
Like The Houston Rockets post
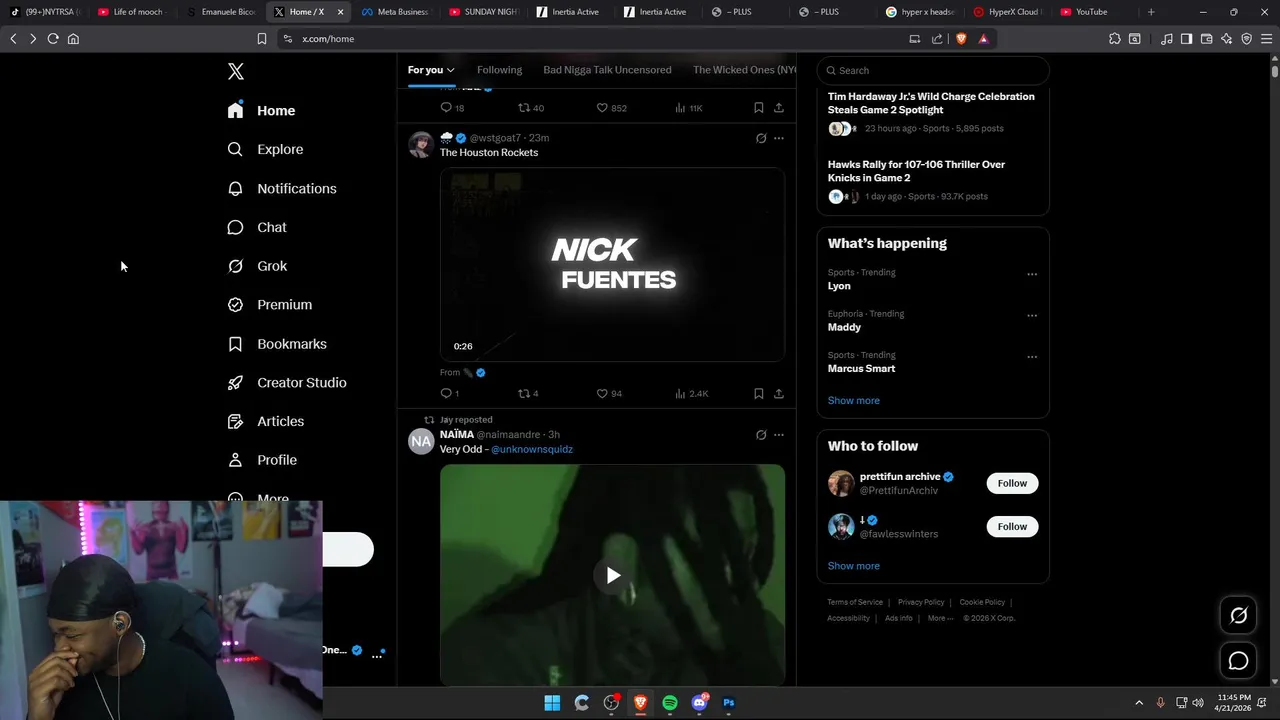(608, 394)
